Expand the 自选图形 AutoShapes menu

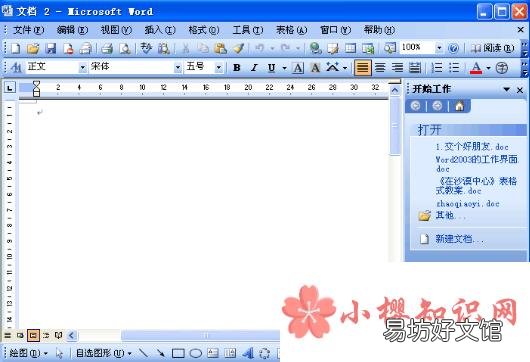point(104,354)
